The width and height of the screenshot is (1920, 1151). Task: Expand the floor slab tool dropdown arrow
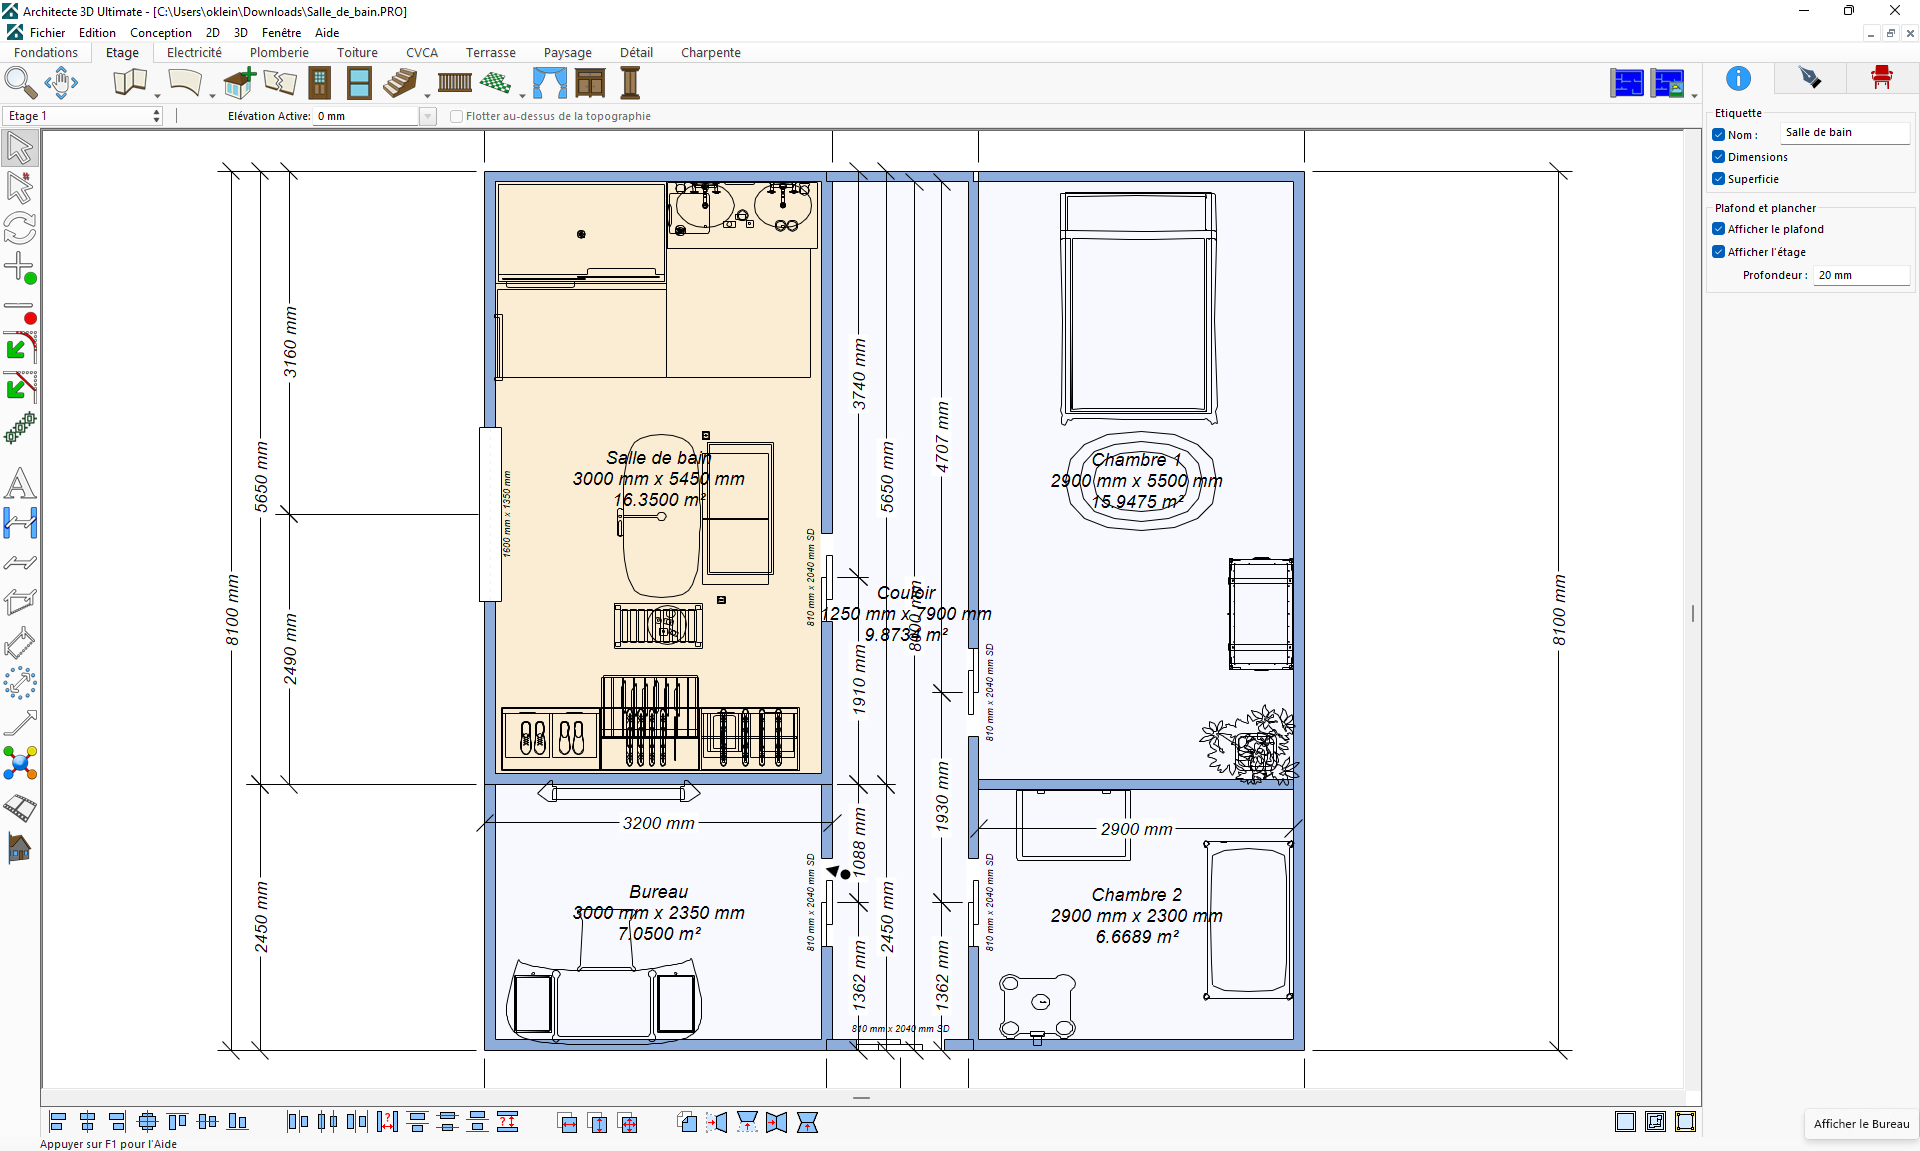click(212, 96)
